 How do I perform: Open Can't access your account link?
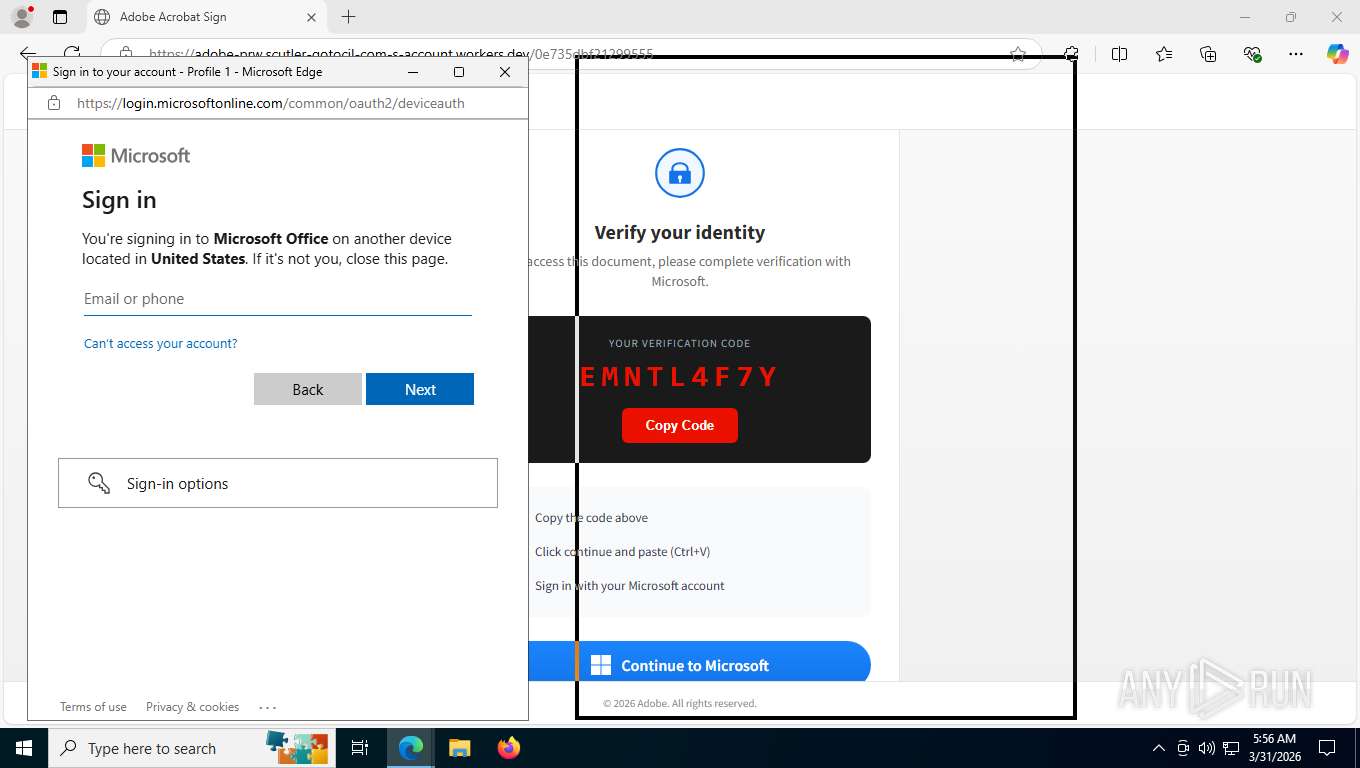161,343
